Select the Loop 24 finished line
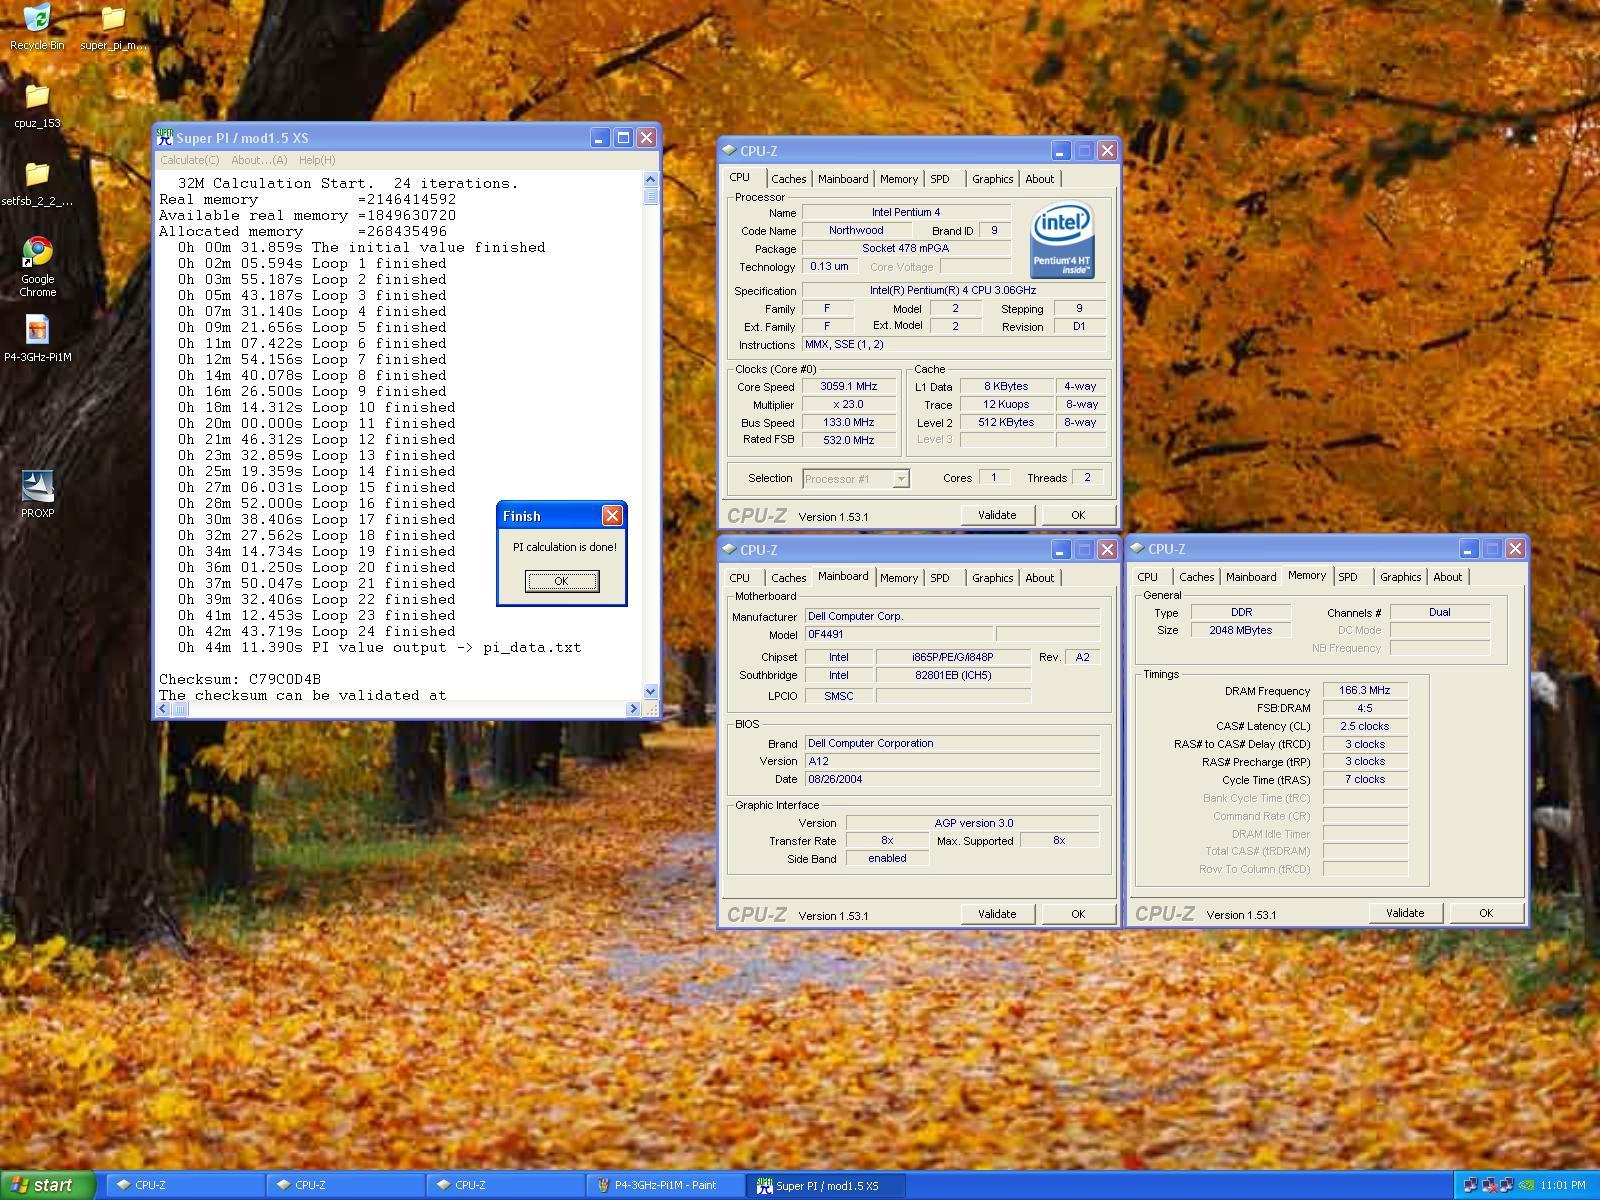The width and height of the screenshot is (1600, 1200). [x=317, y=632]
